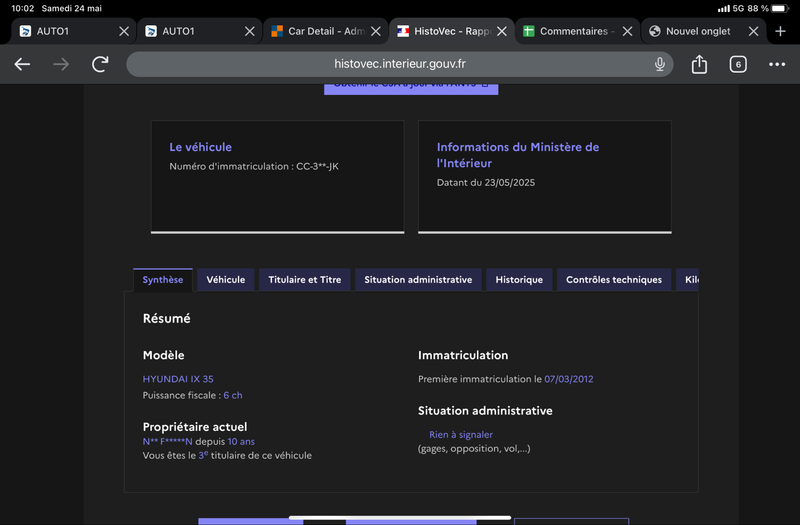800x525 pixels.
Task: Close the Nouvel onglet tab
Action: (754, 31)
